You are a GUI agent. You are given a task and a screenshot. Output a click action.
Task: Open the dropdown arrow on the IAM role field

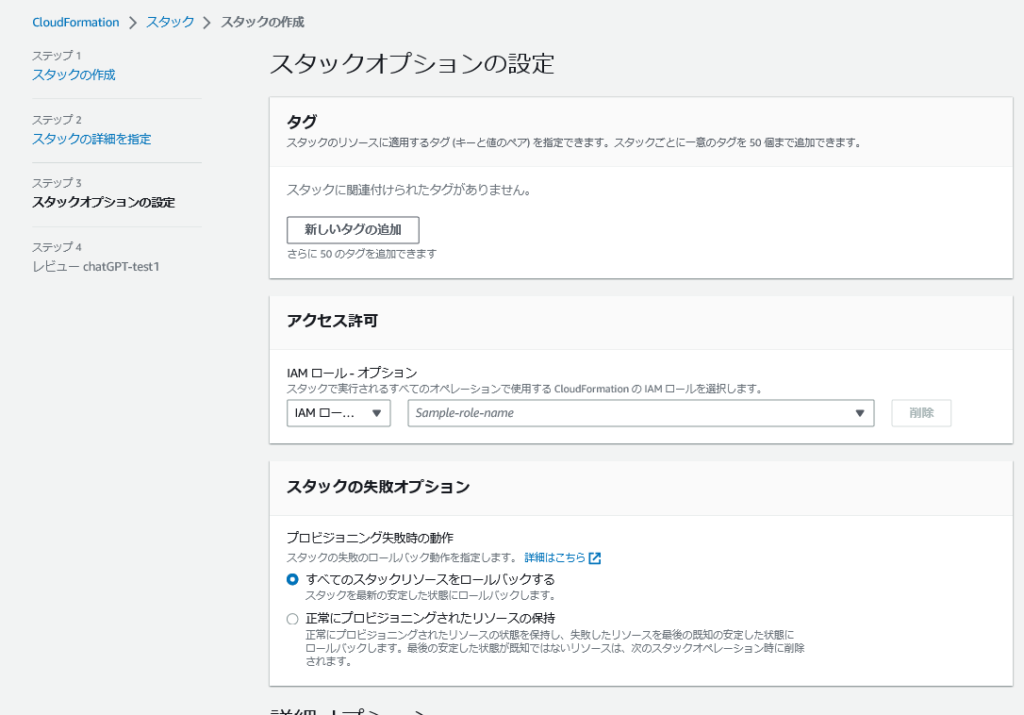[x=860, y=413]
